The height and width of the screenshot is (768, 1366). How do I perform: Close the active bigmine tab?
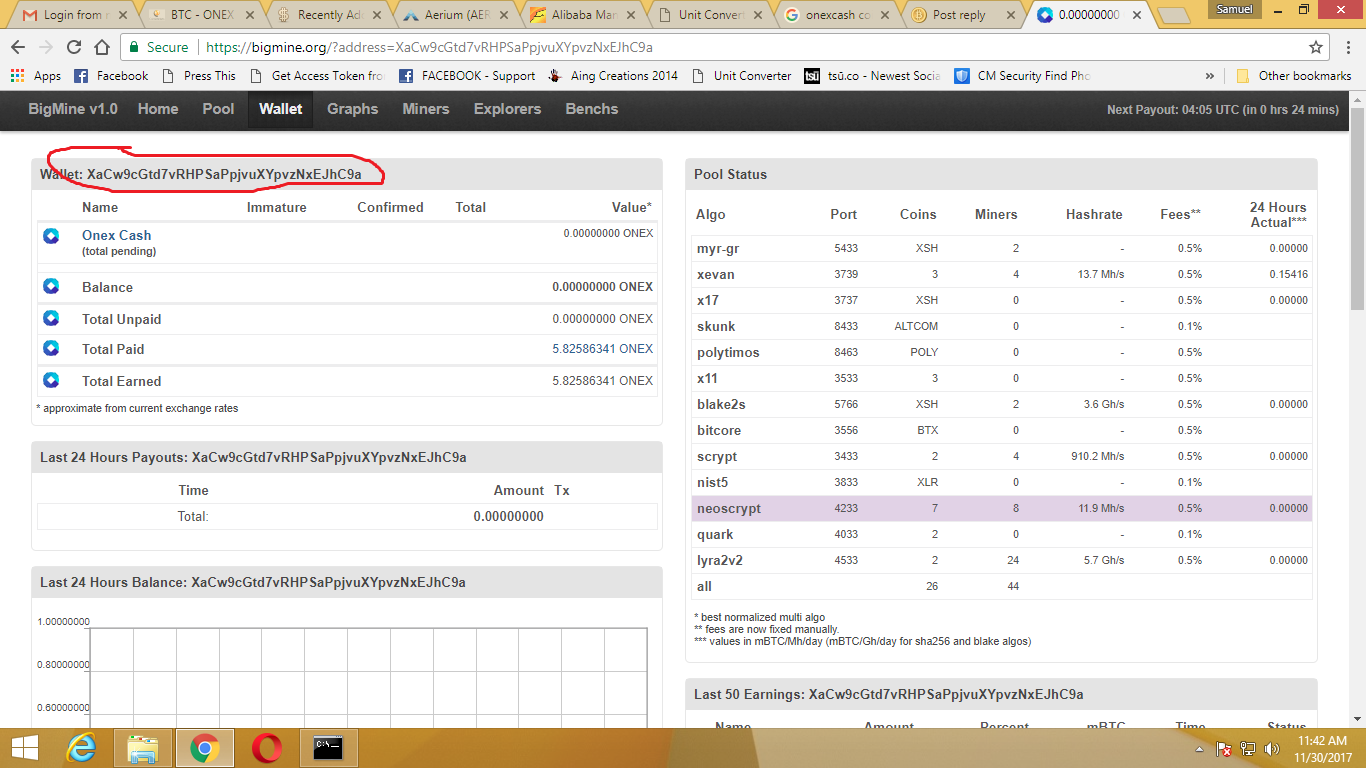1138,15
